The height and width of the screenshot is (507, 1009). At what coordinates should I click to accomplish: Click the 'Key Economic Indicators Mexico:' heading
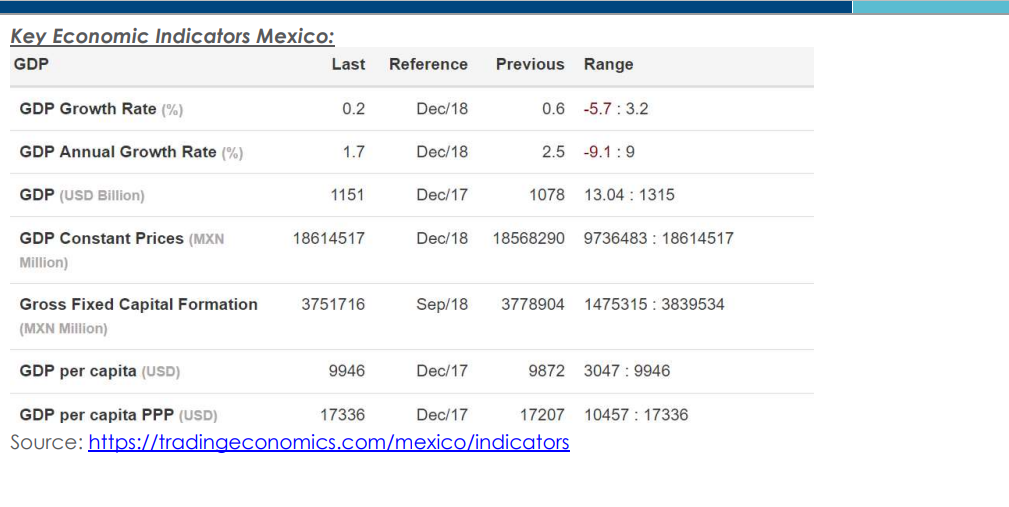tap(172, 36)
